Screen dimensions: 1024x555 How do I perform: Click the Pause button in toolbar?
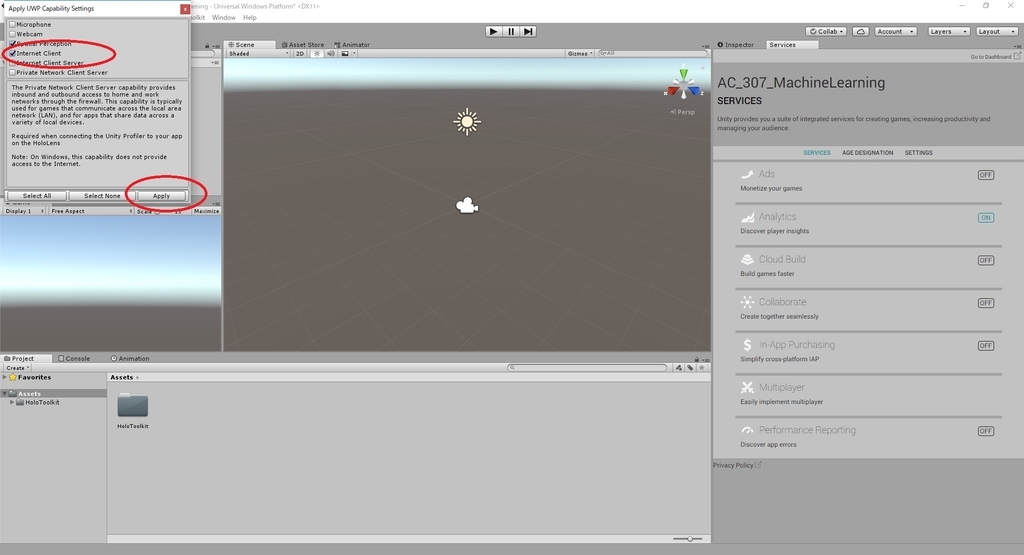click(x=511, y=31)
